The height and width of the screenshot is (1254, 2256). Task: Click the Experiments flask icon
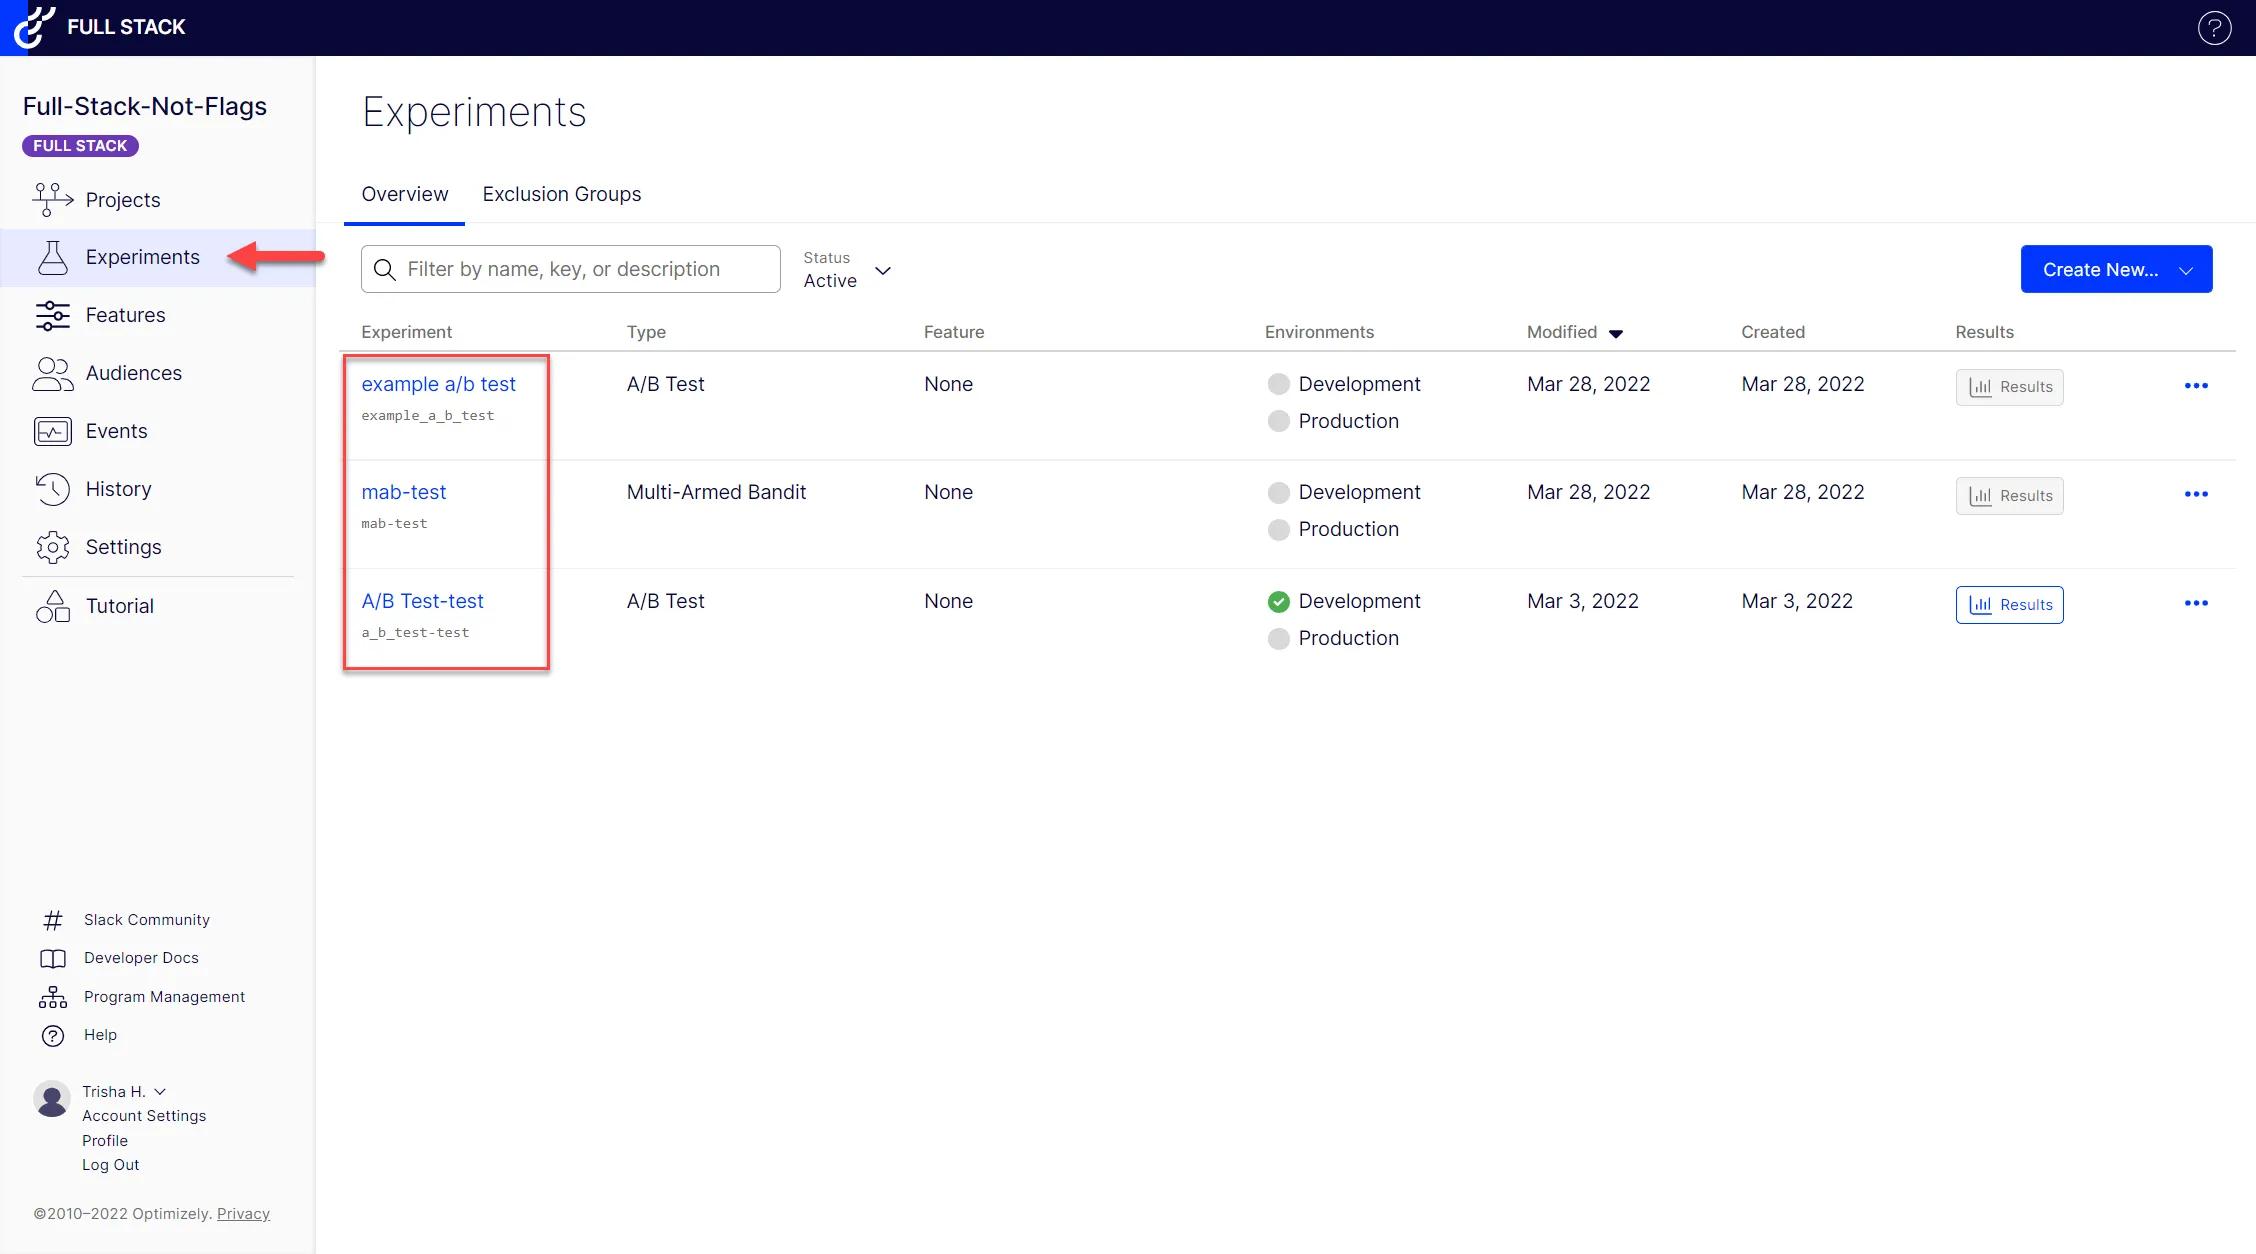[53, 257]
